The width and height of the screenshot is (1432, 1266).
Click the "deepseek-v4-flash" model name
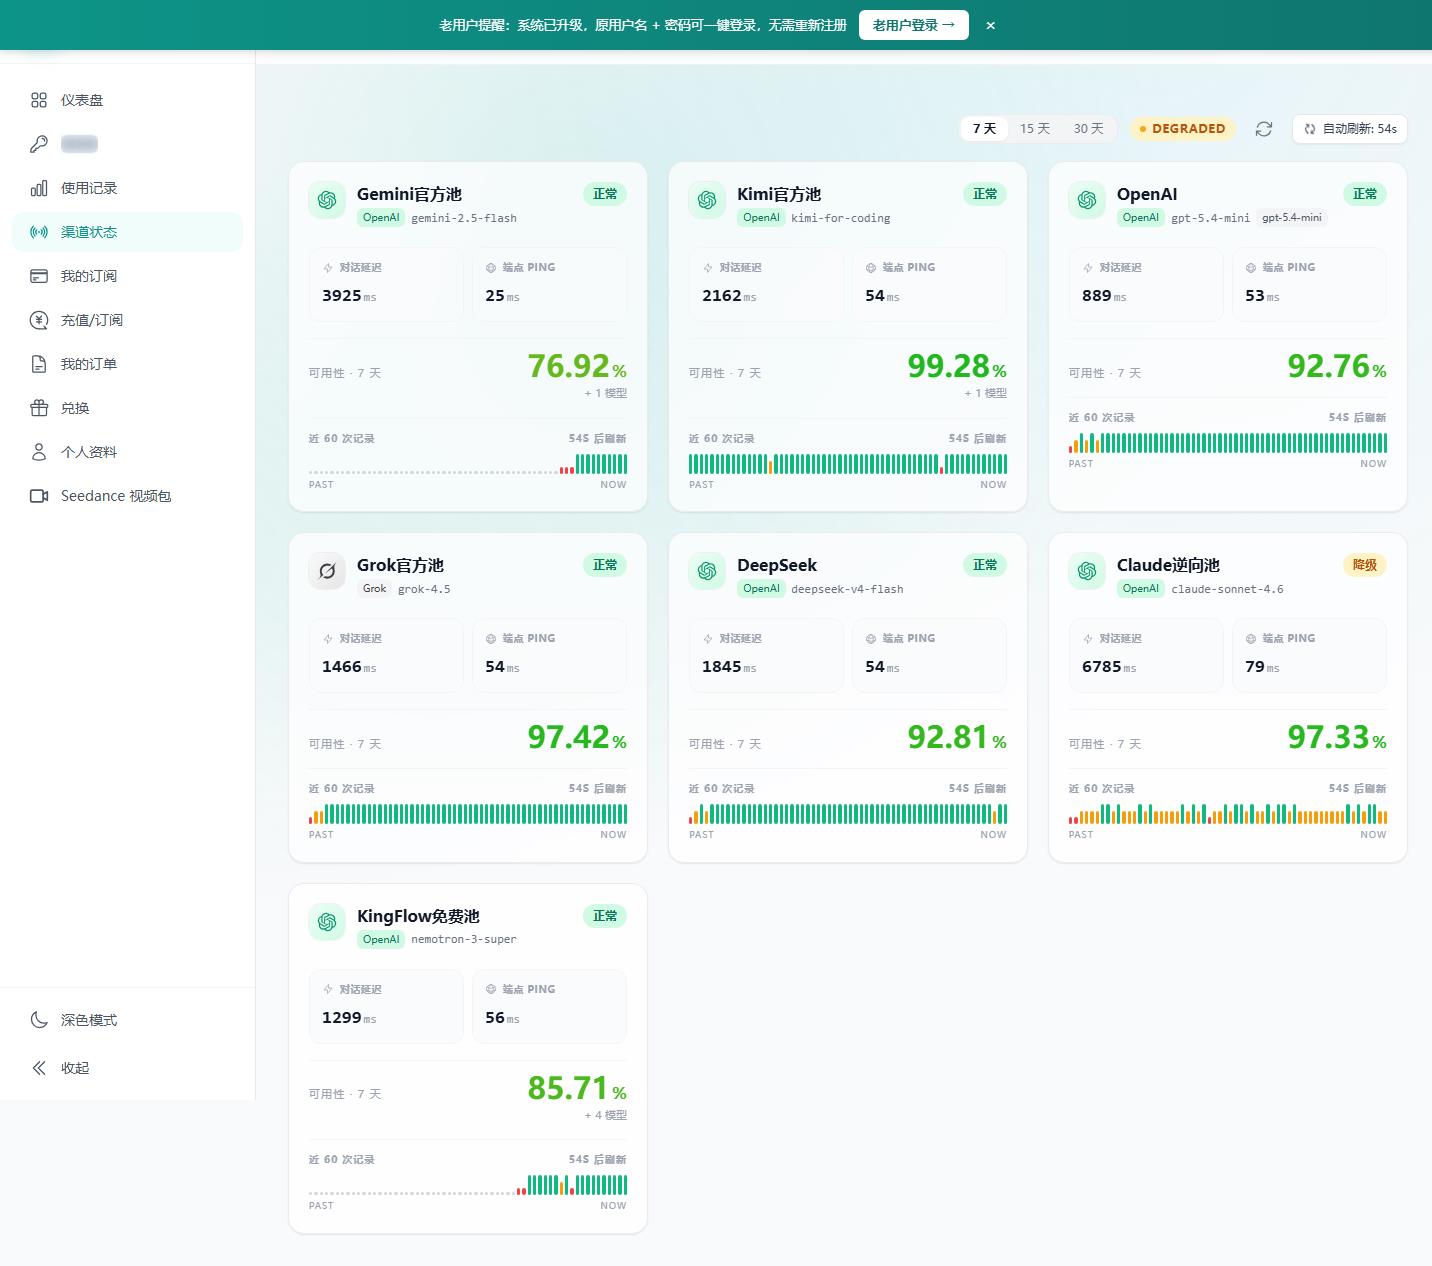click(847, 589)
